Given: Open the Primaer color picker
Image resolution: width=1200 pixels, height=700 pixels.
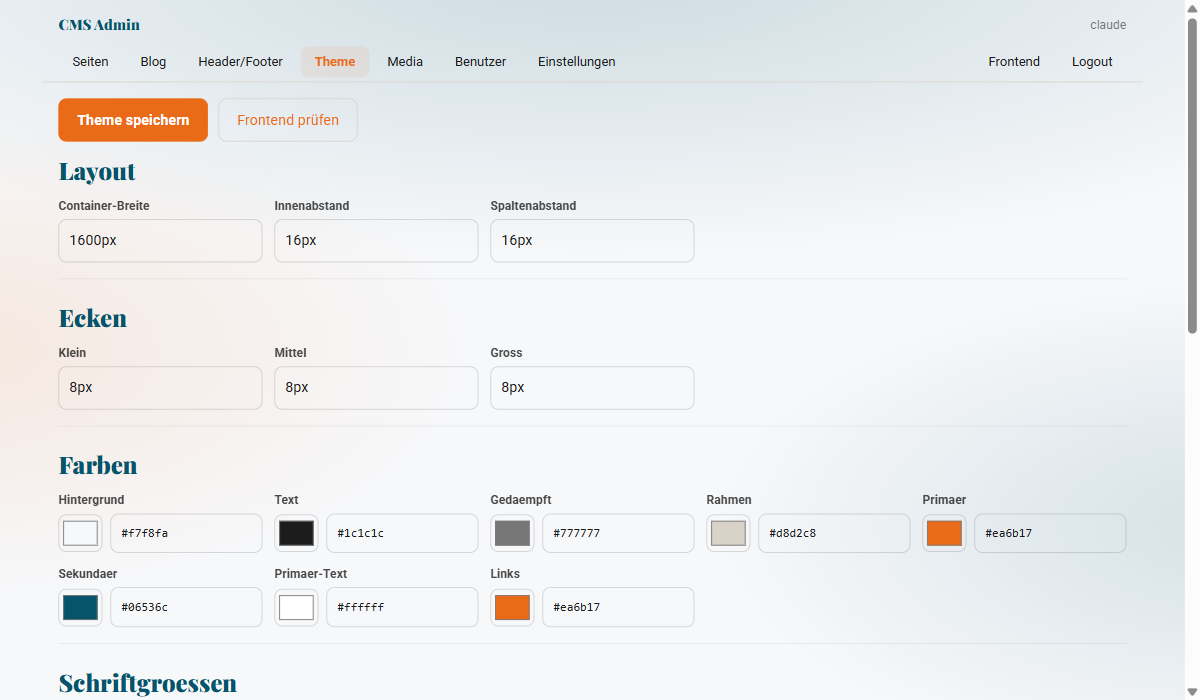Looking at the screenshot, I should (944, 533).
